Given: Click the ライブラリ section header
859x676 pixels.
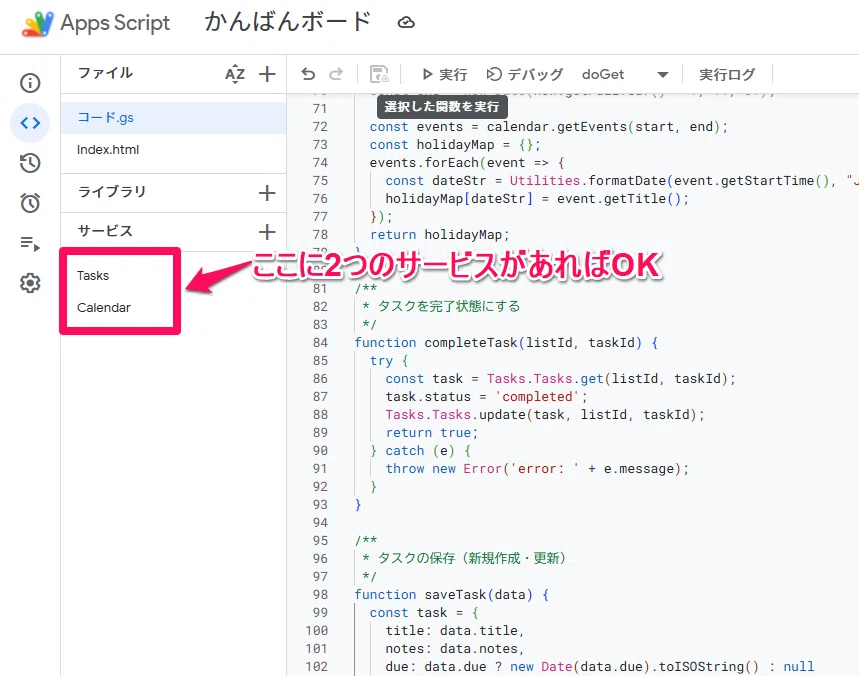Looking at the screenshot, I should click(112, 192).
